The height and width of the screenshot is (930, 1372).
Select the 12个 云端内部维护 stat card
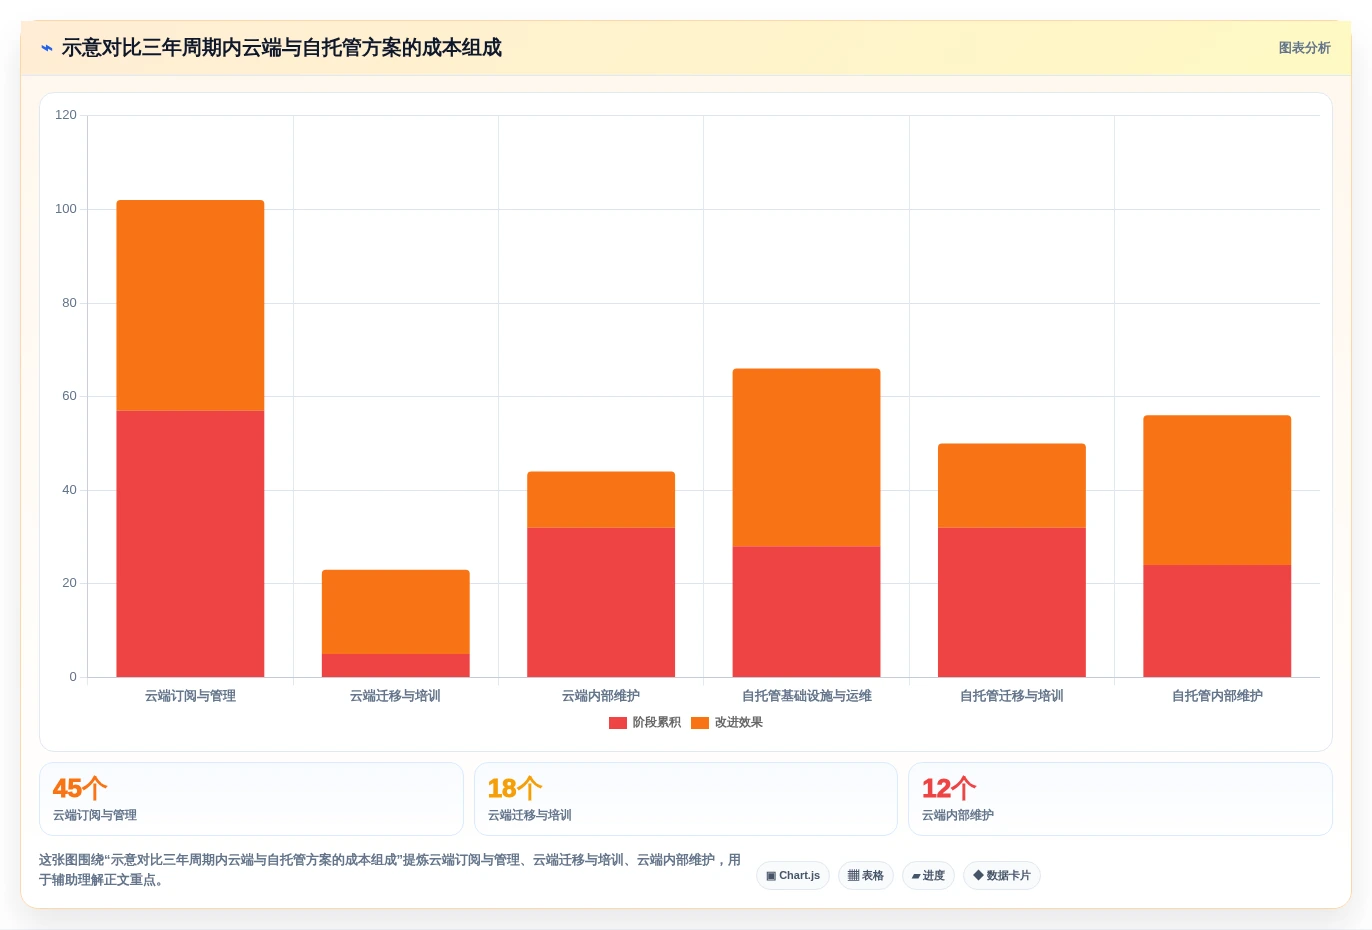tap(1120, 799)
